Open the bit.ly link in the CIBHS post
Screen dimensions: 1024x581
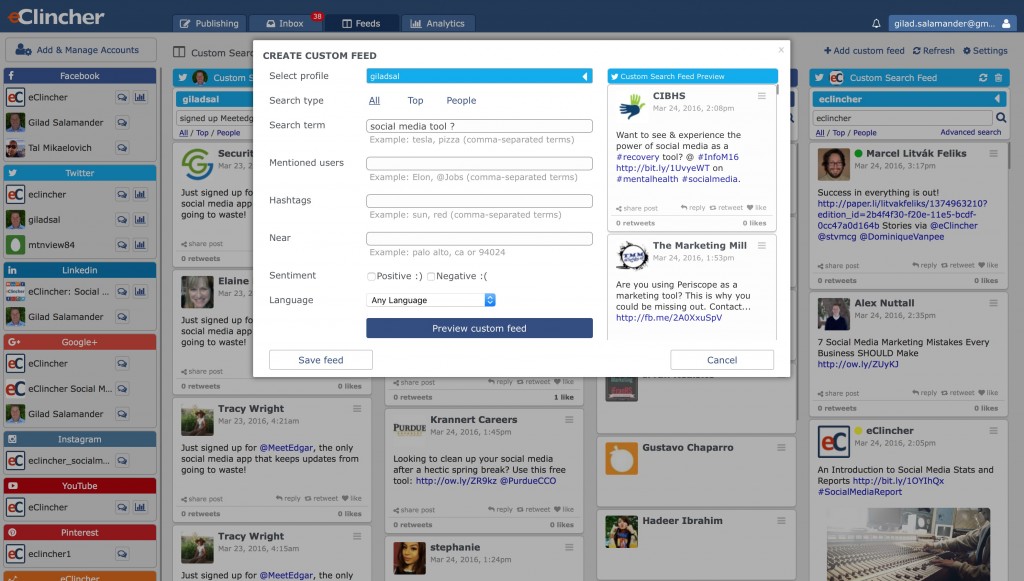(662, 168)
